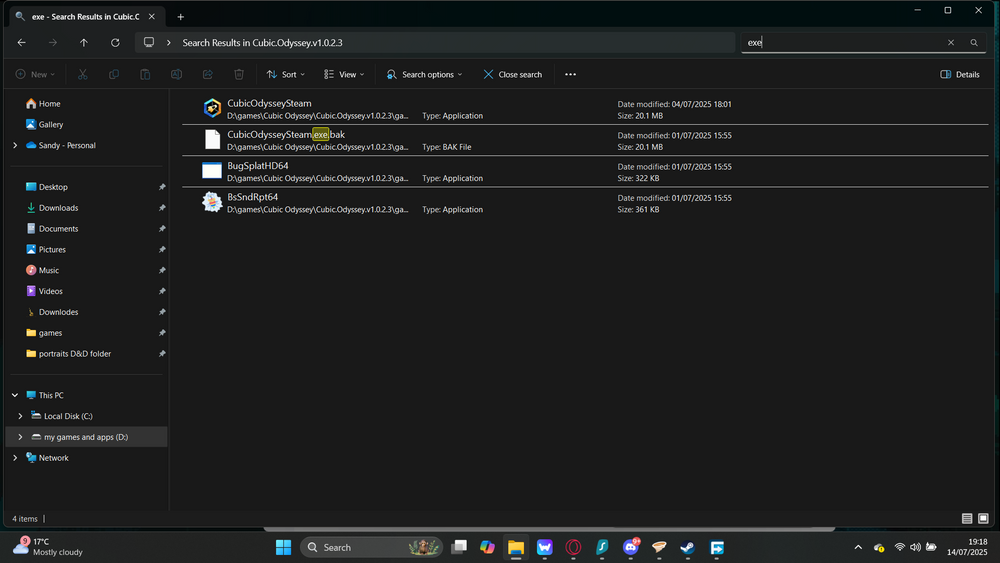Launch Opera browser from taskbar
1000x563 pixels.
coord(574,547)
